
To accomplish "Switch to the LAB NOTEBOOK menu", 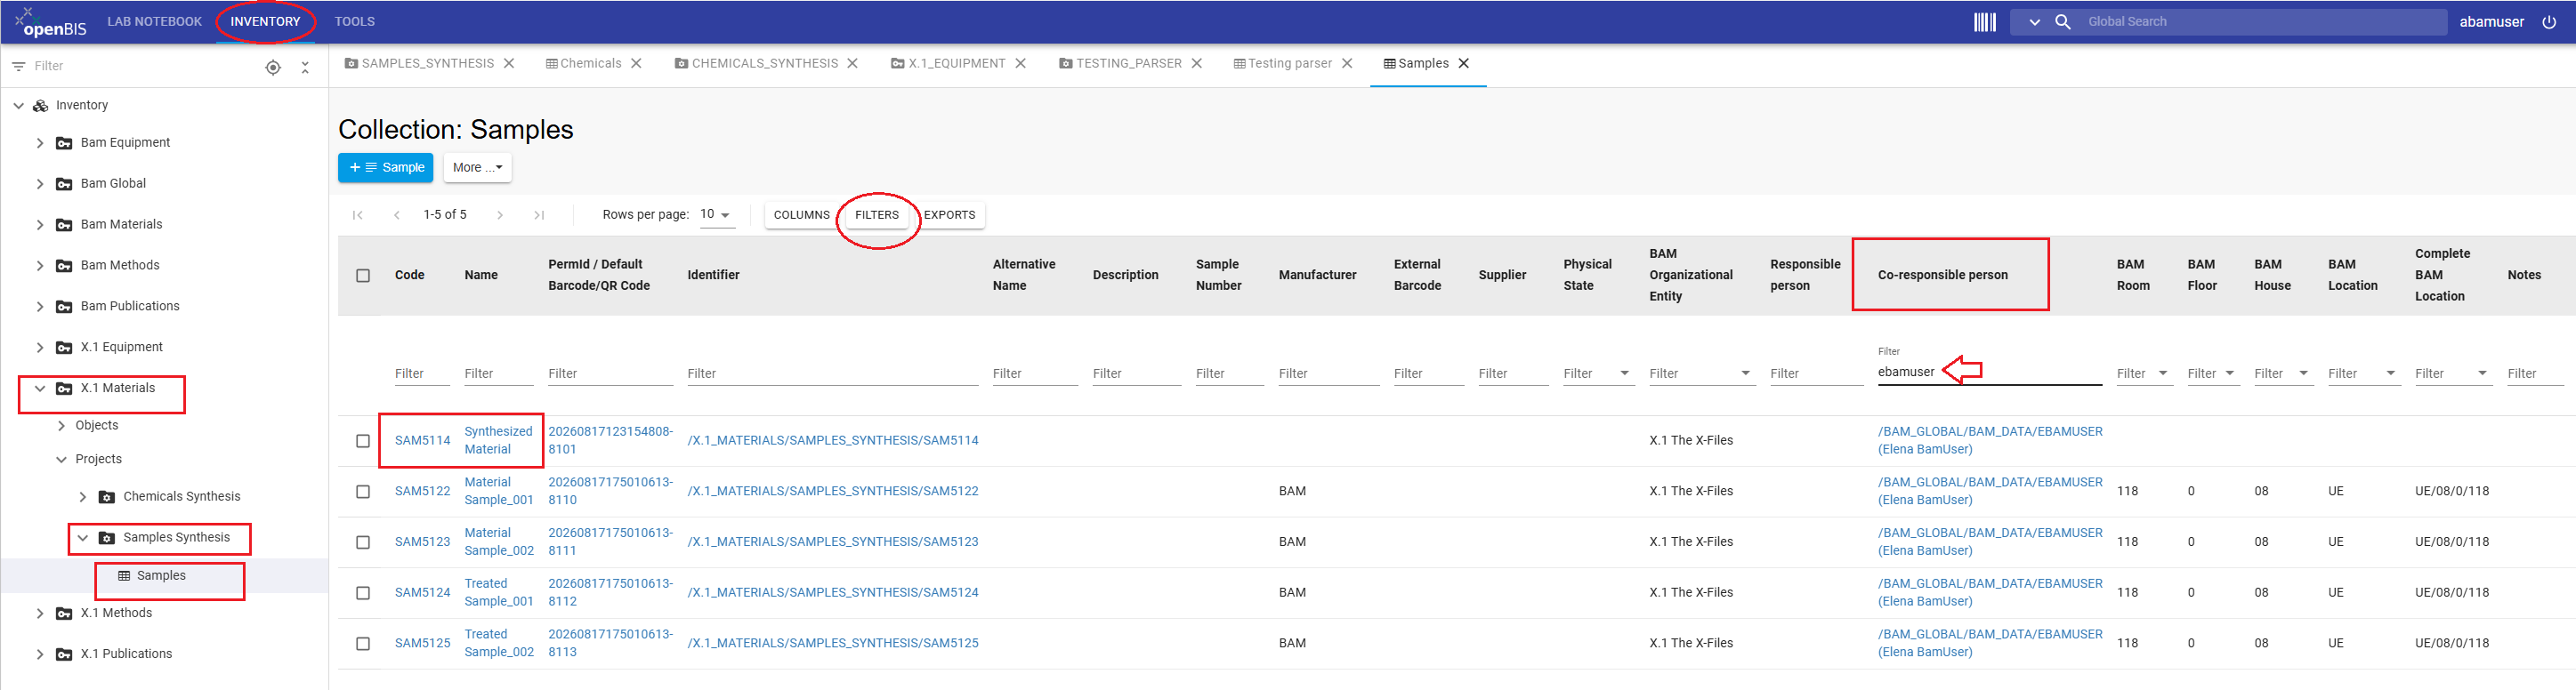I will pos(155,22).
